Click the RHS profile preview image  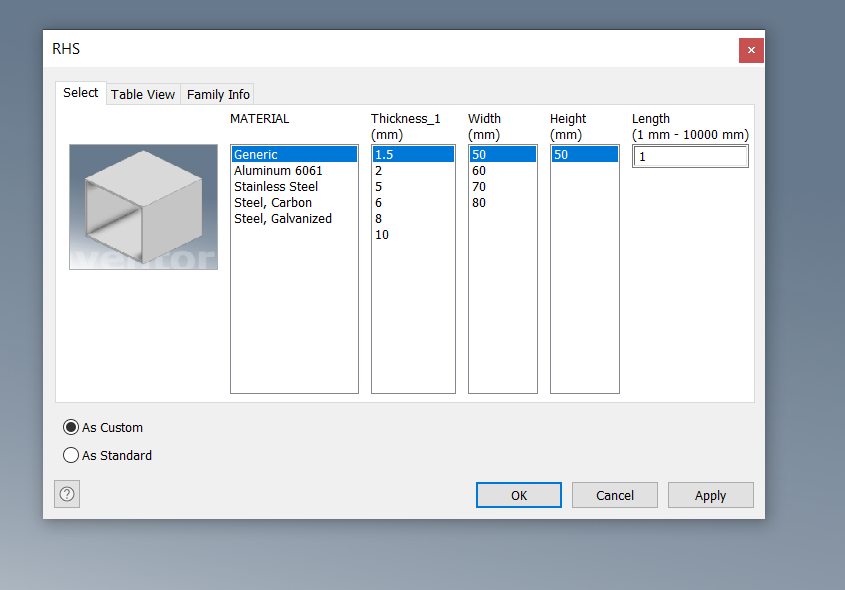[143, 207]
